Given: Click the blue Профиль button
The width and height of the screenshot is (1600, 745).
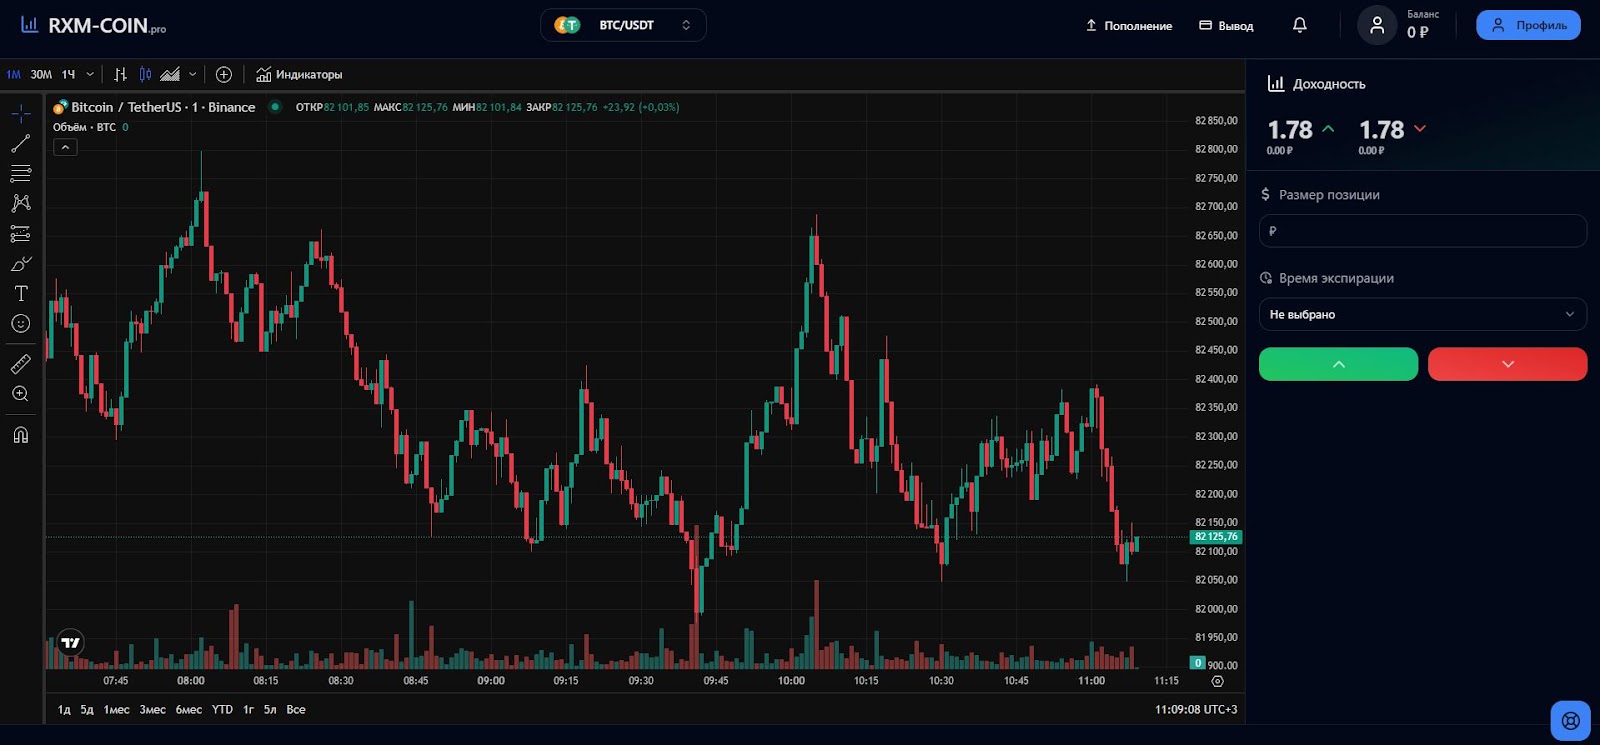Looking at the screenshot, I should [1528, 25].
